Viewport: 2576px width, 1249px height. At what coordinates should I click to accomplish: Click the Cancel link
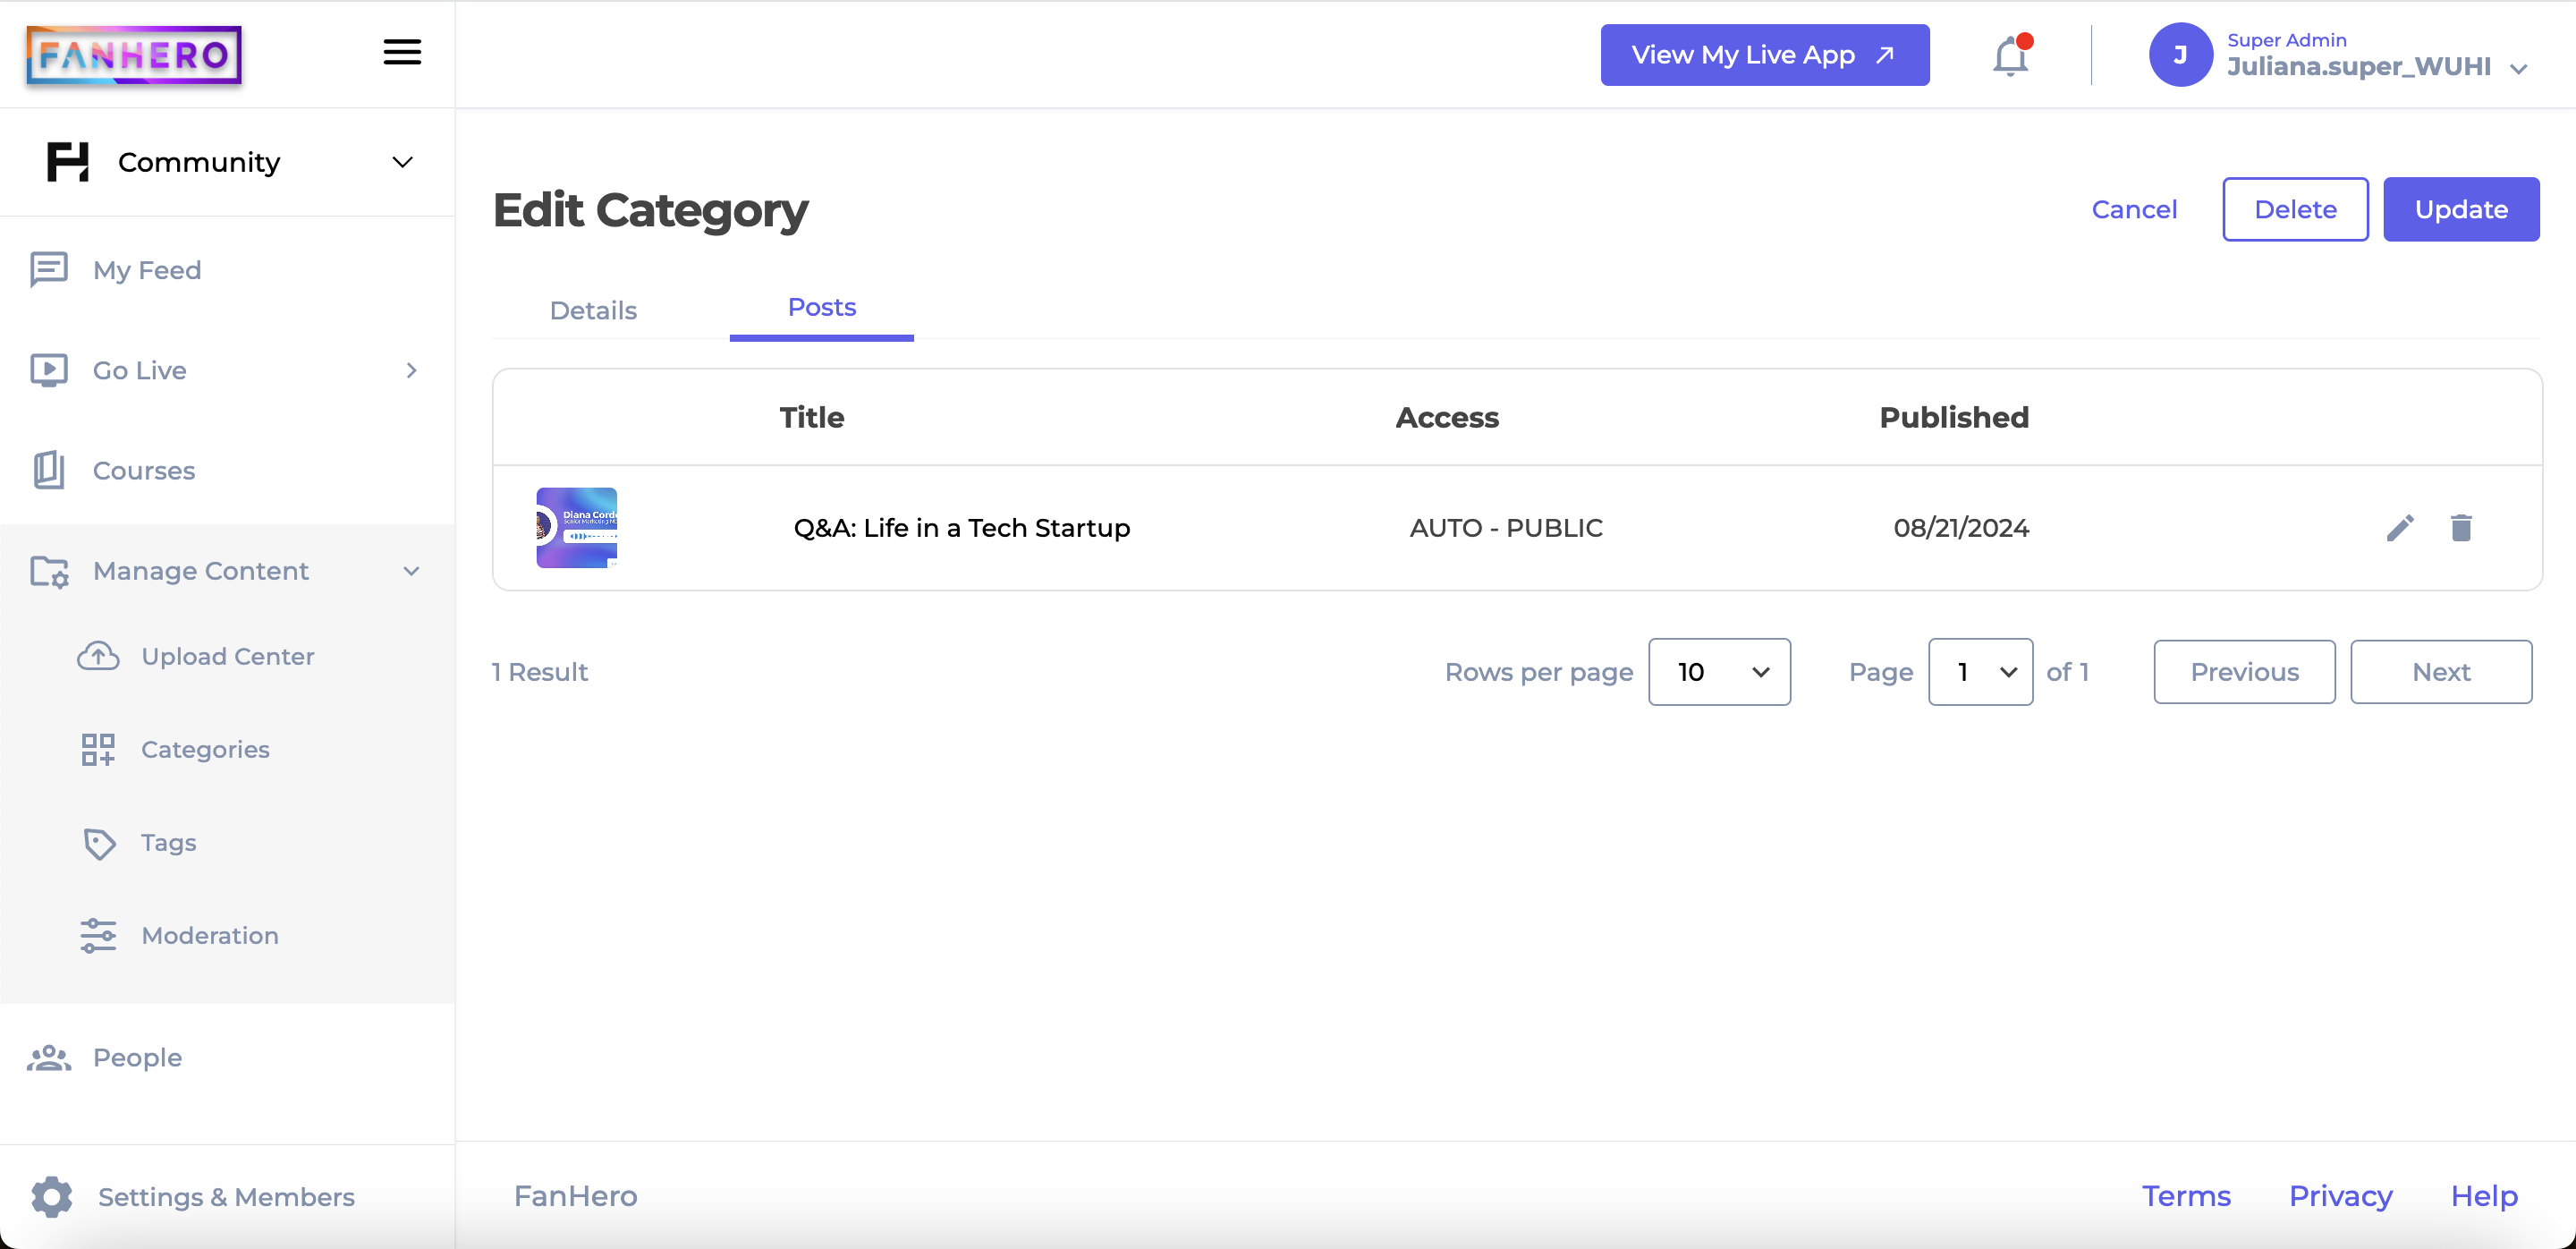click(x=2134, y=207)
